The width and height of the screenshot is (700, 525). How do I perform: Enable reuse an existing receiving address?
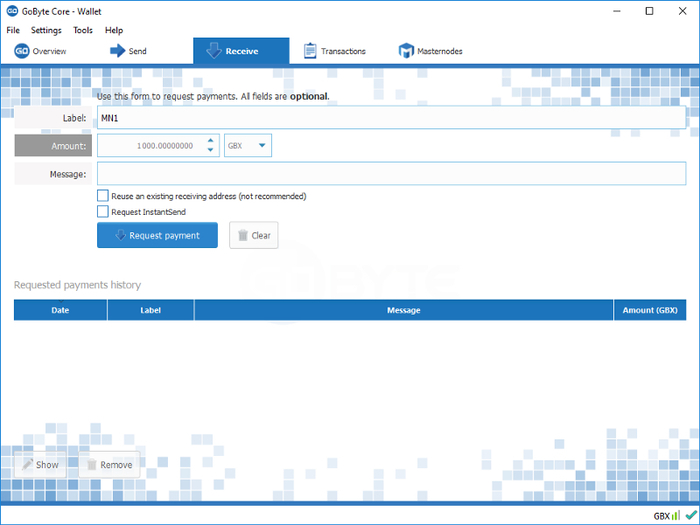(x=103, y=196)
